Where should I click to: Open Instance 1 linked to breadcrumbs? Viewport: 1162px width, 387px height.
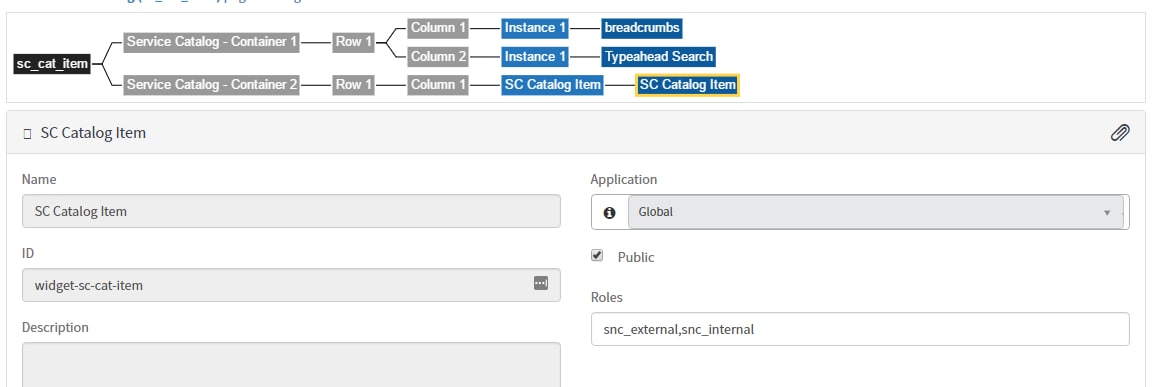coord(535,28)
